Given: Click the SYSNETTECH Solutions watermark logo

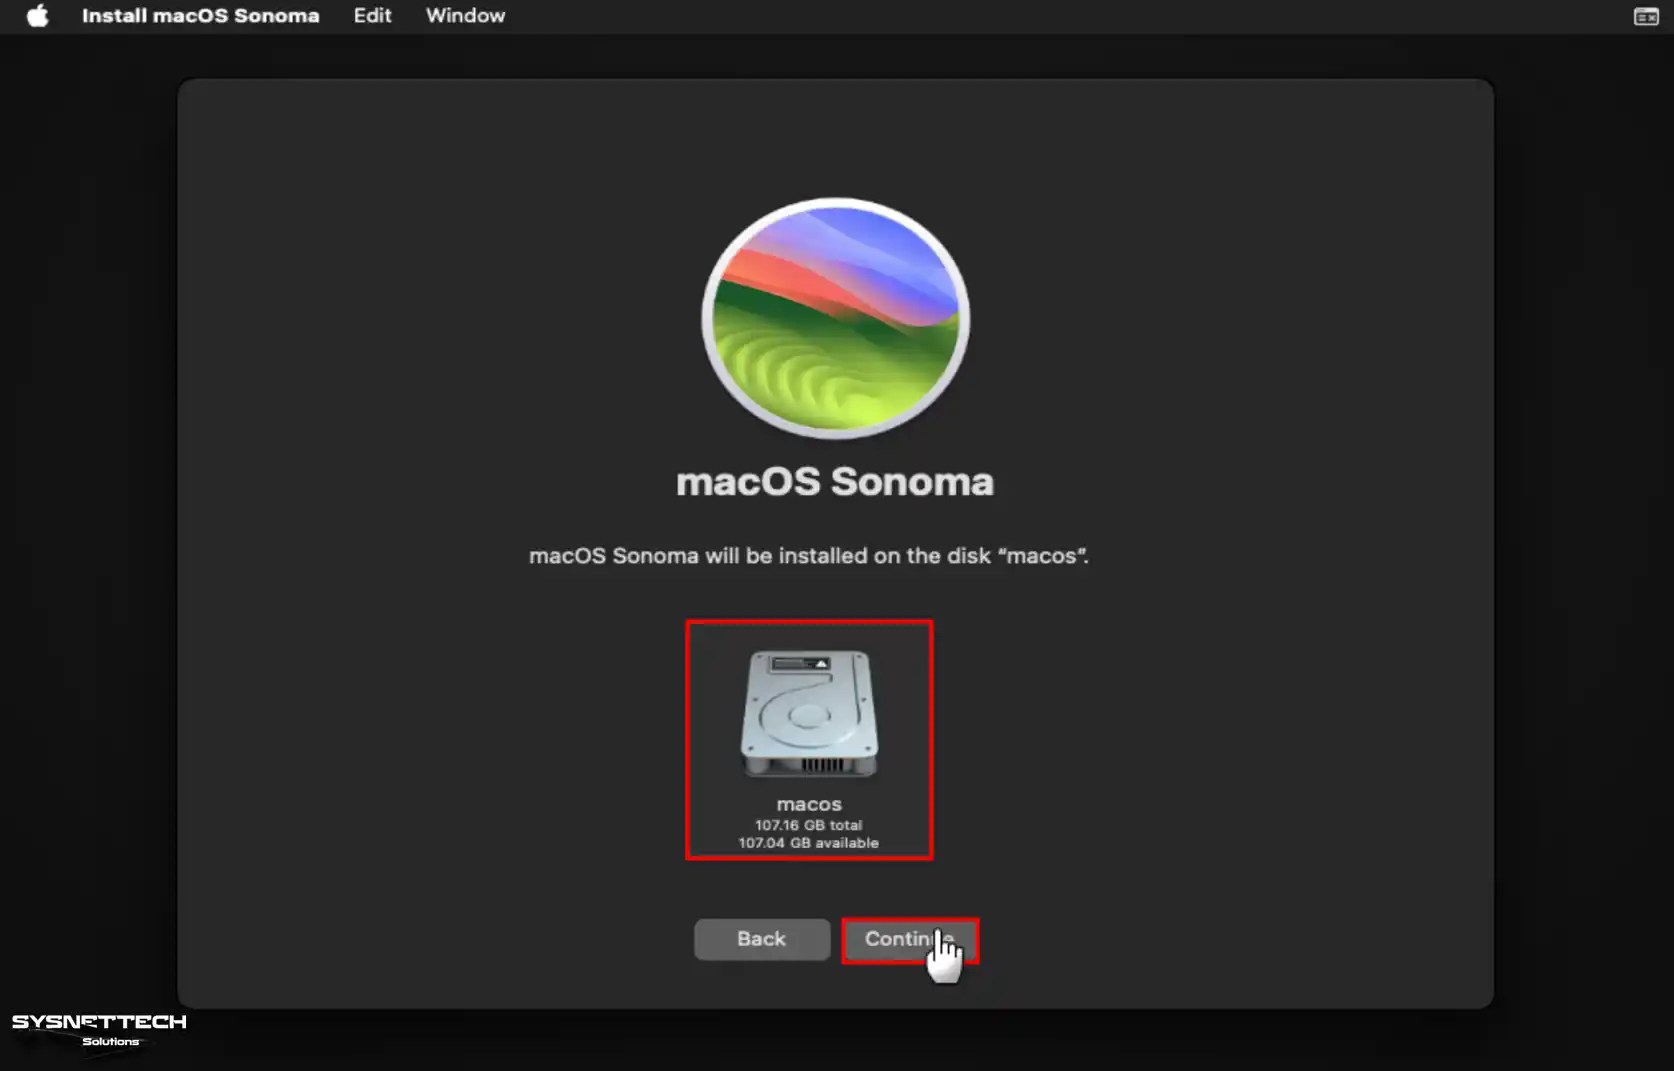Looking at the screenshot, I should coord(97,1032).
